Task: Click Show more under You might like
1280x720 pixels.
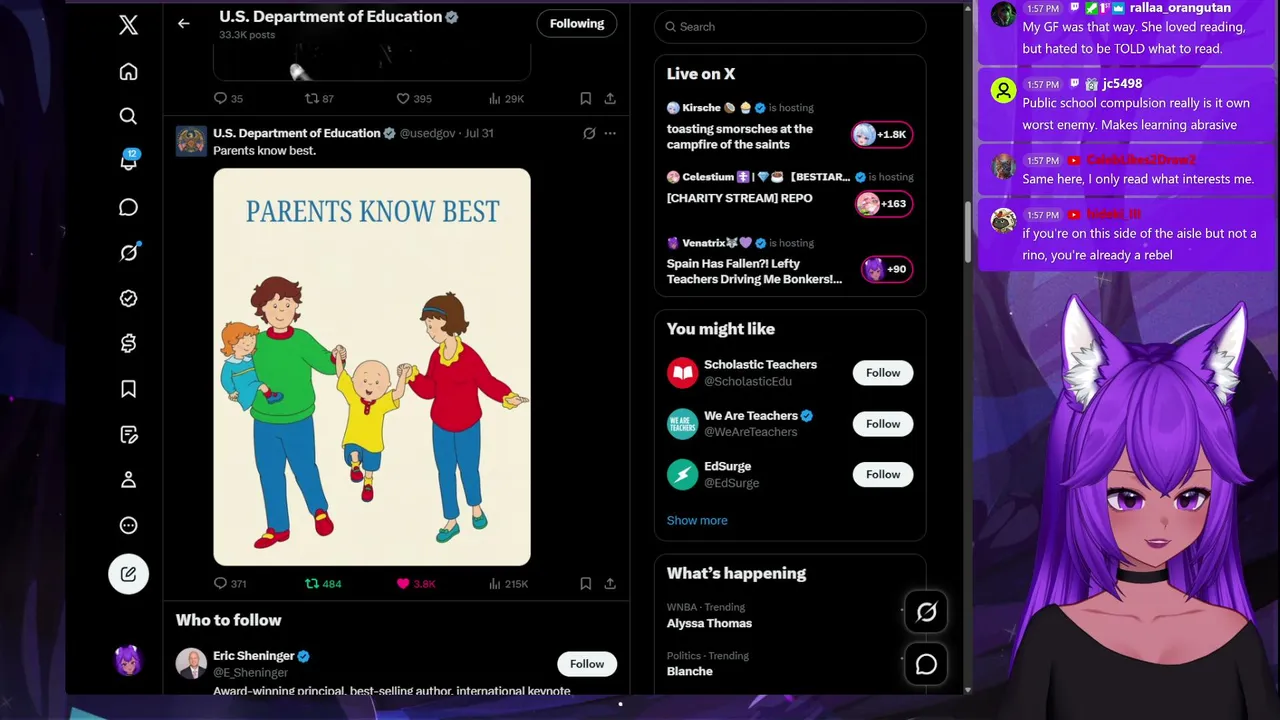Action: coord(697,520)
